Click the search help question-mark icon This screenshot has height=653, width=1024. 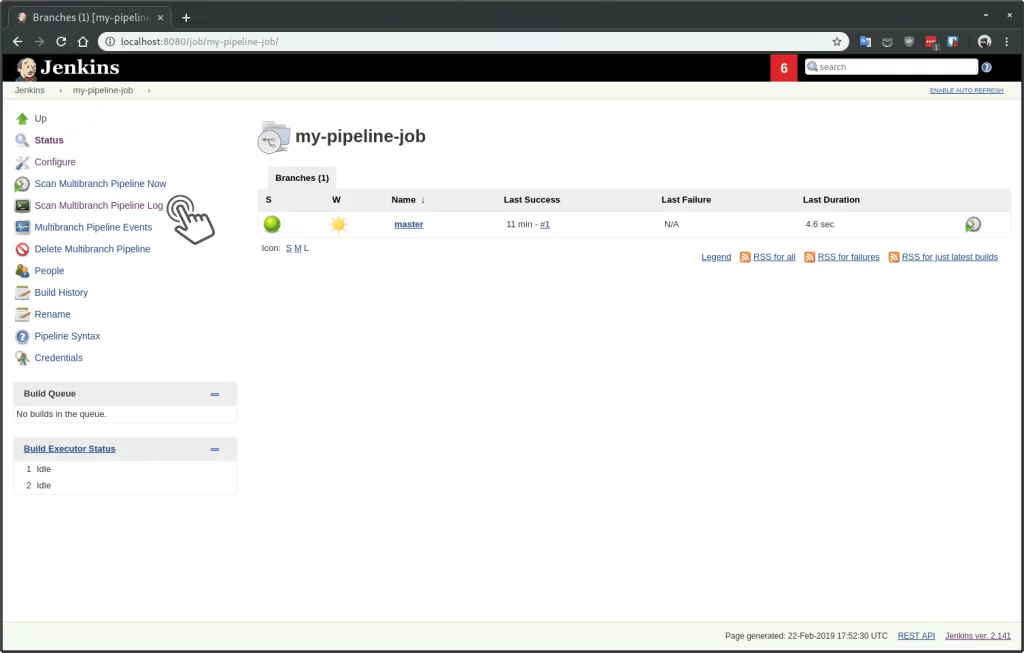click(986, 67)
